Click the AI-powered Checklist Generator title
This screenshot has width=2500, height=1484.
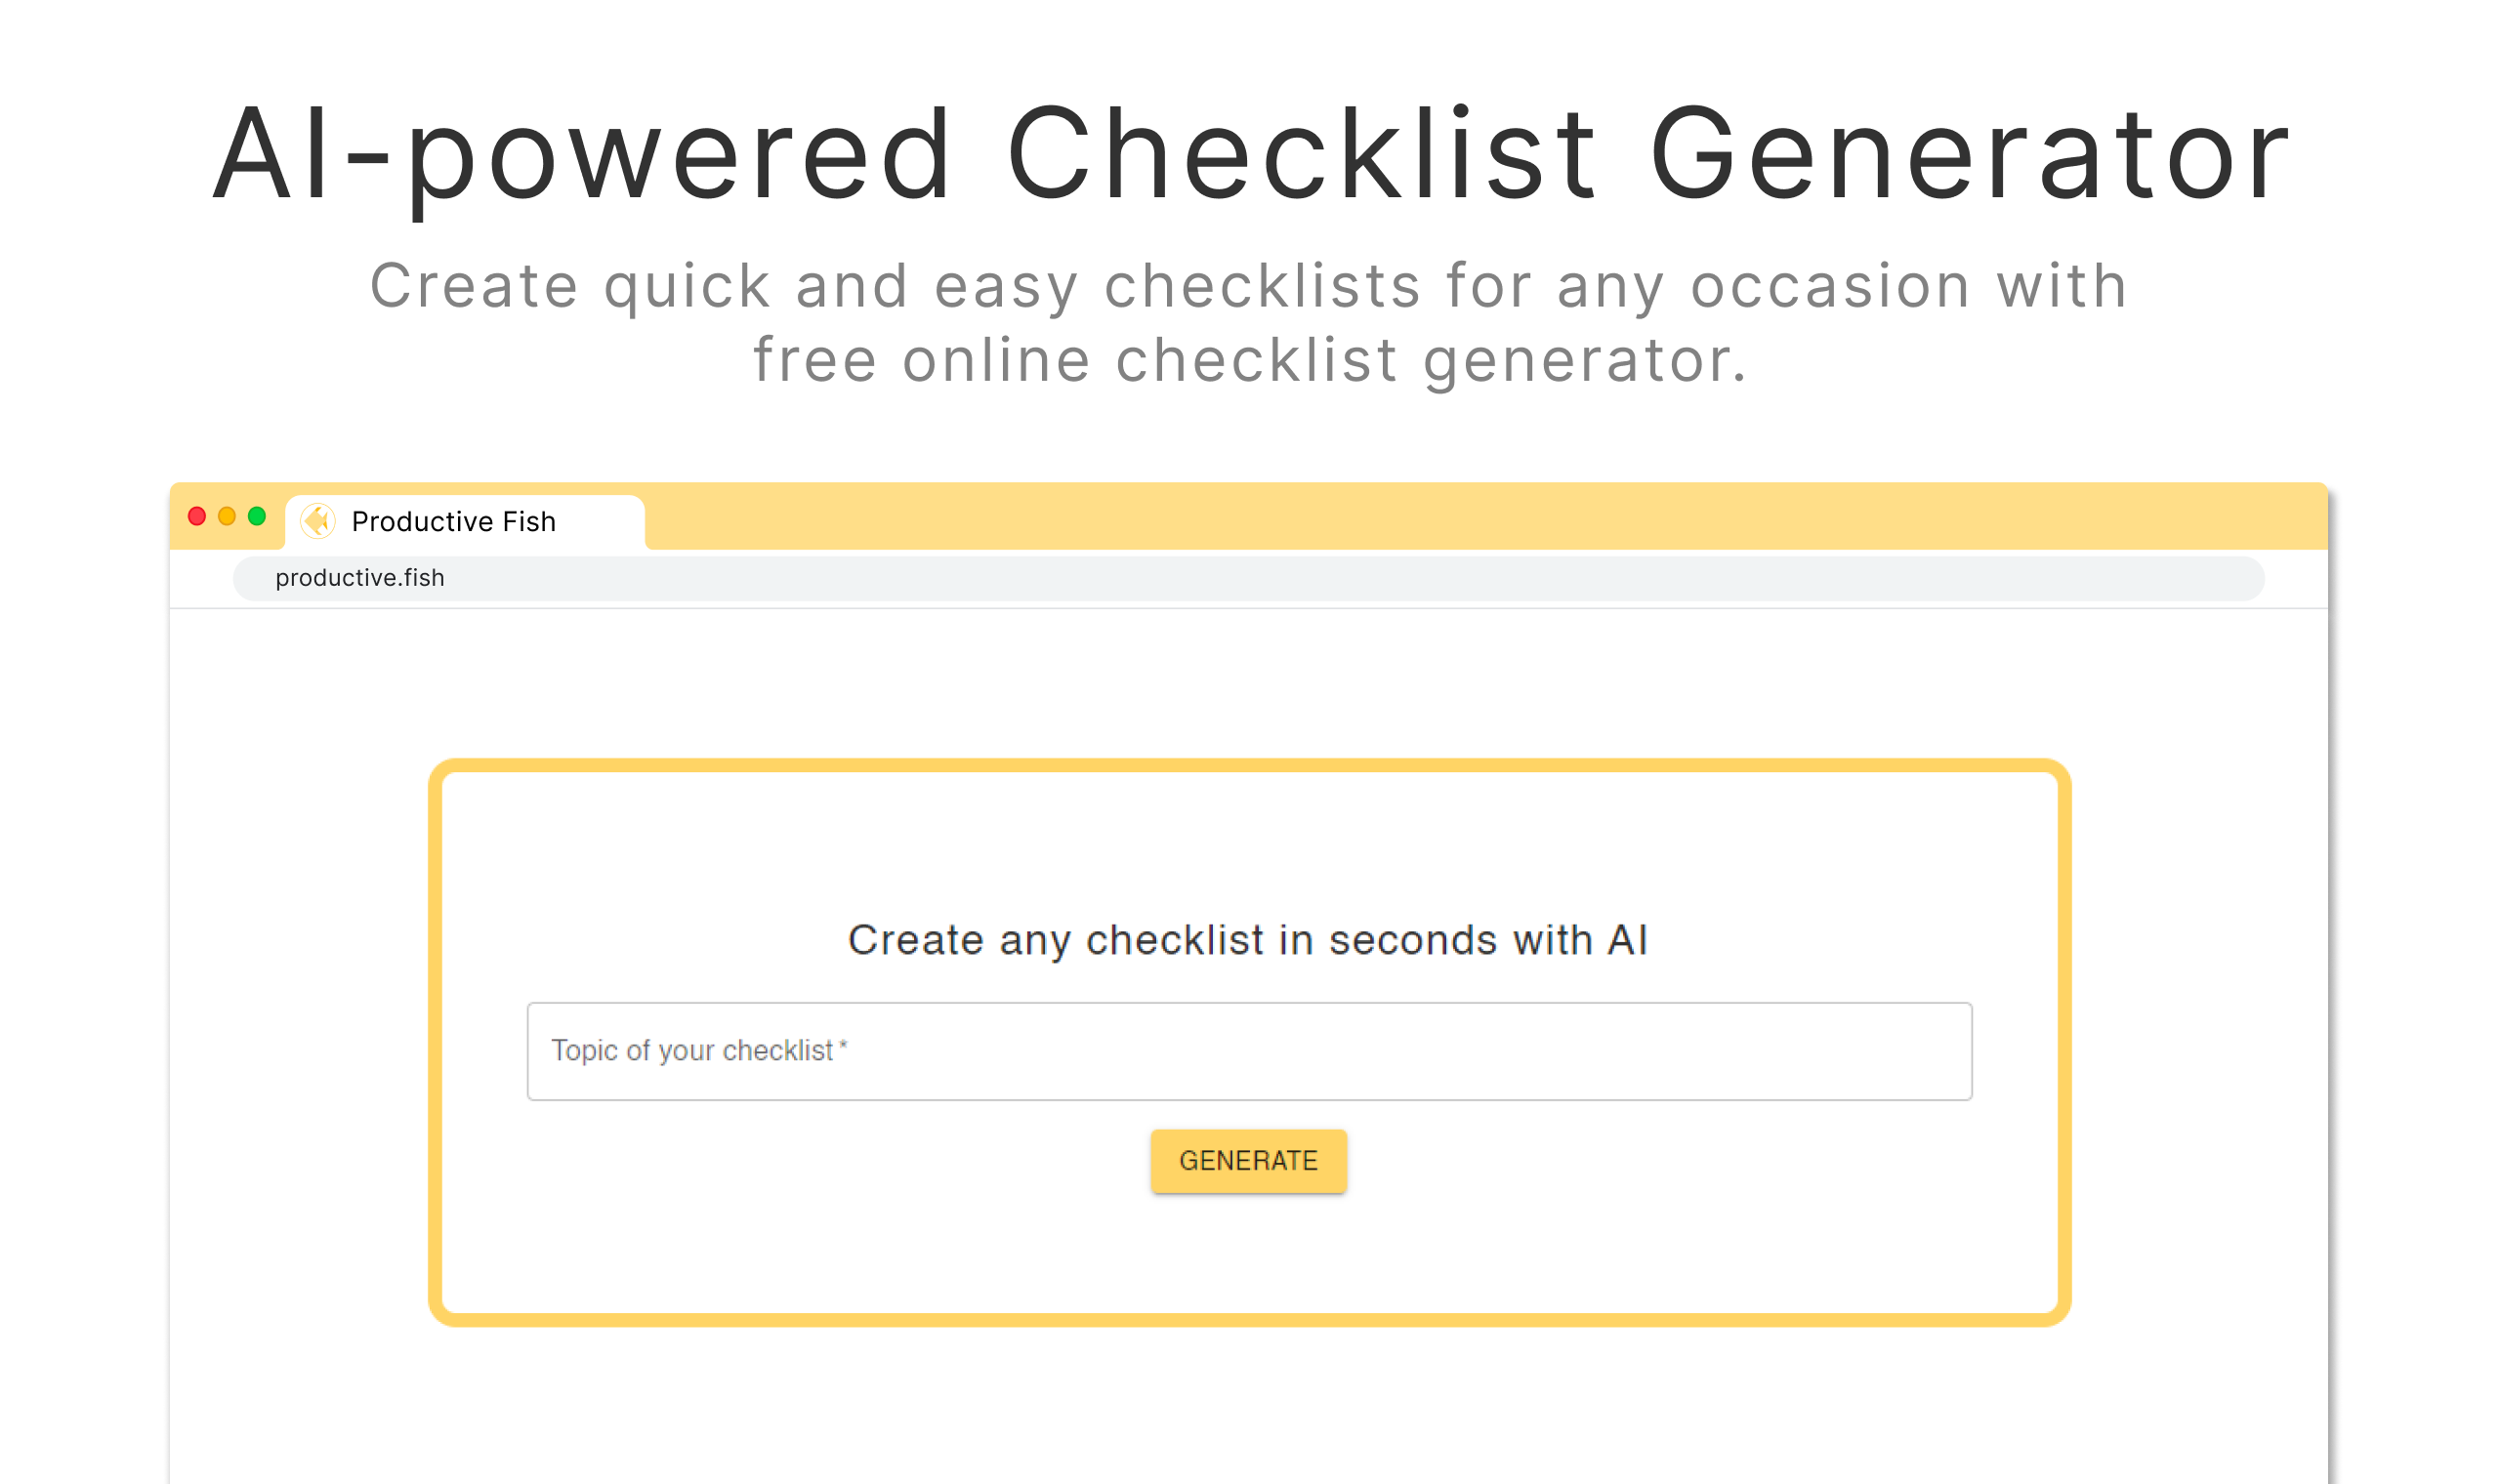pyautogui.click(x=1250, y=155)
